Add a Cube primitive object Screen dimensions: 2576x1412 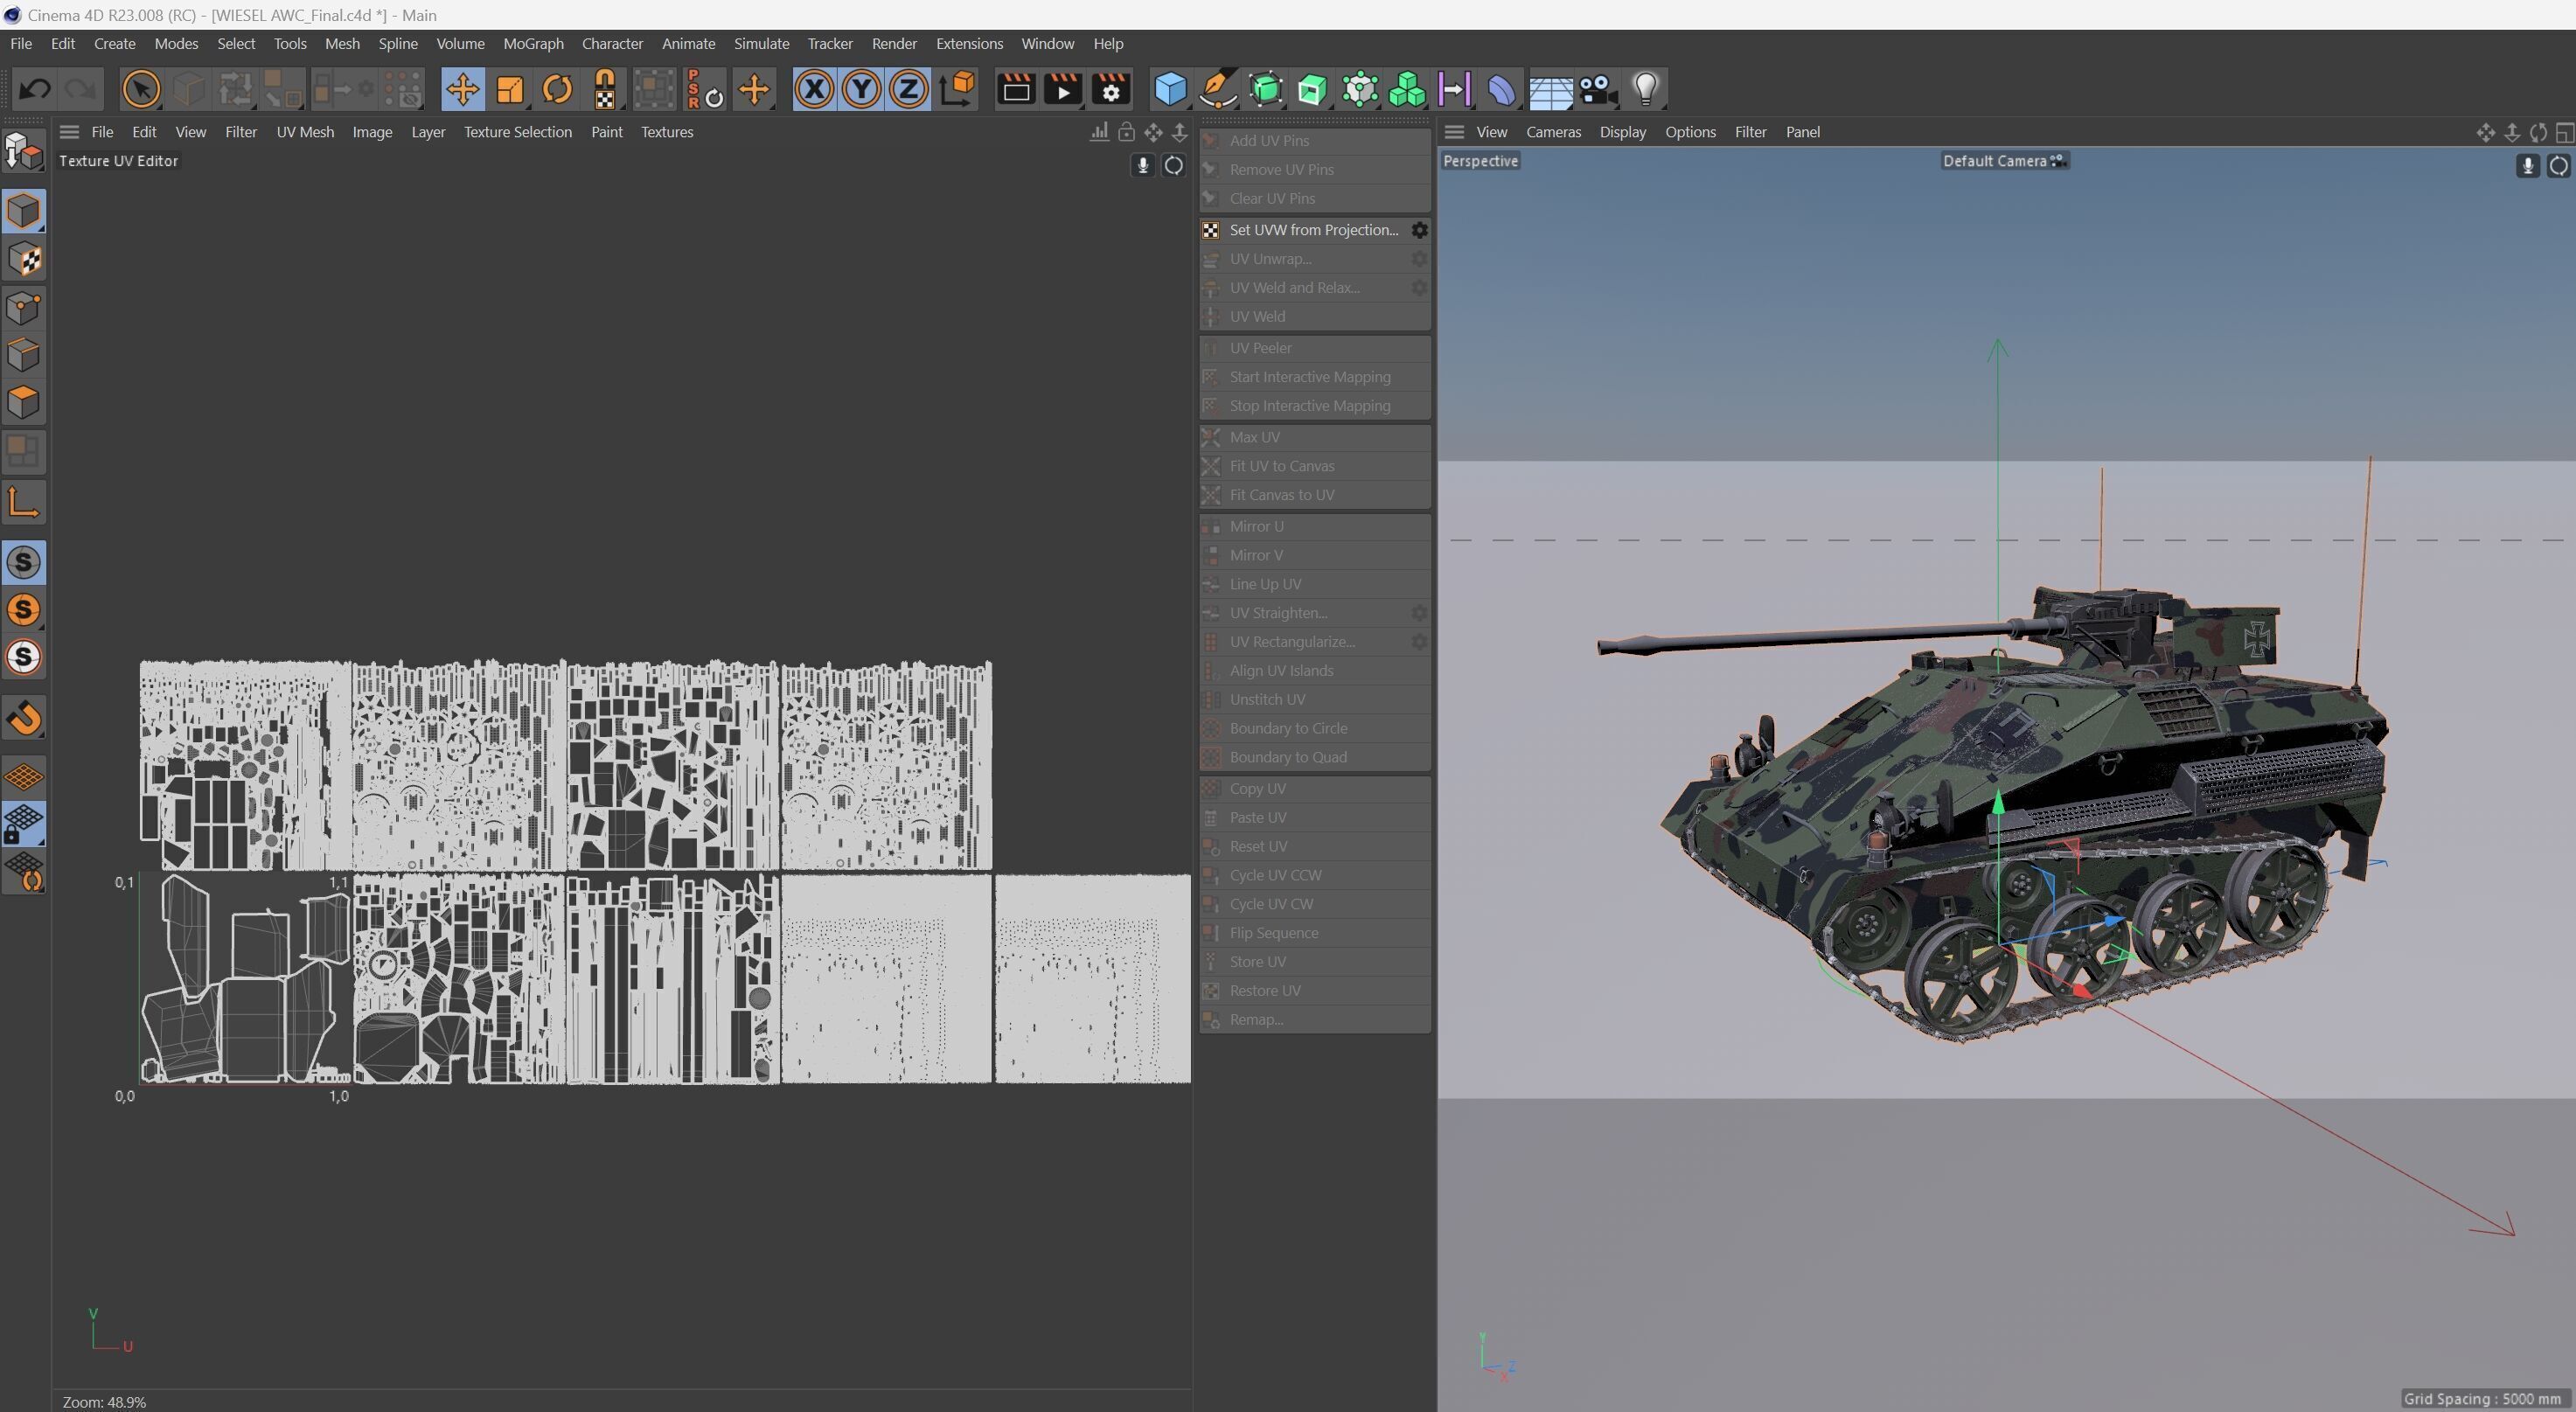pyautogui.click(x=1170, y=90)
